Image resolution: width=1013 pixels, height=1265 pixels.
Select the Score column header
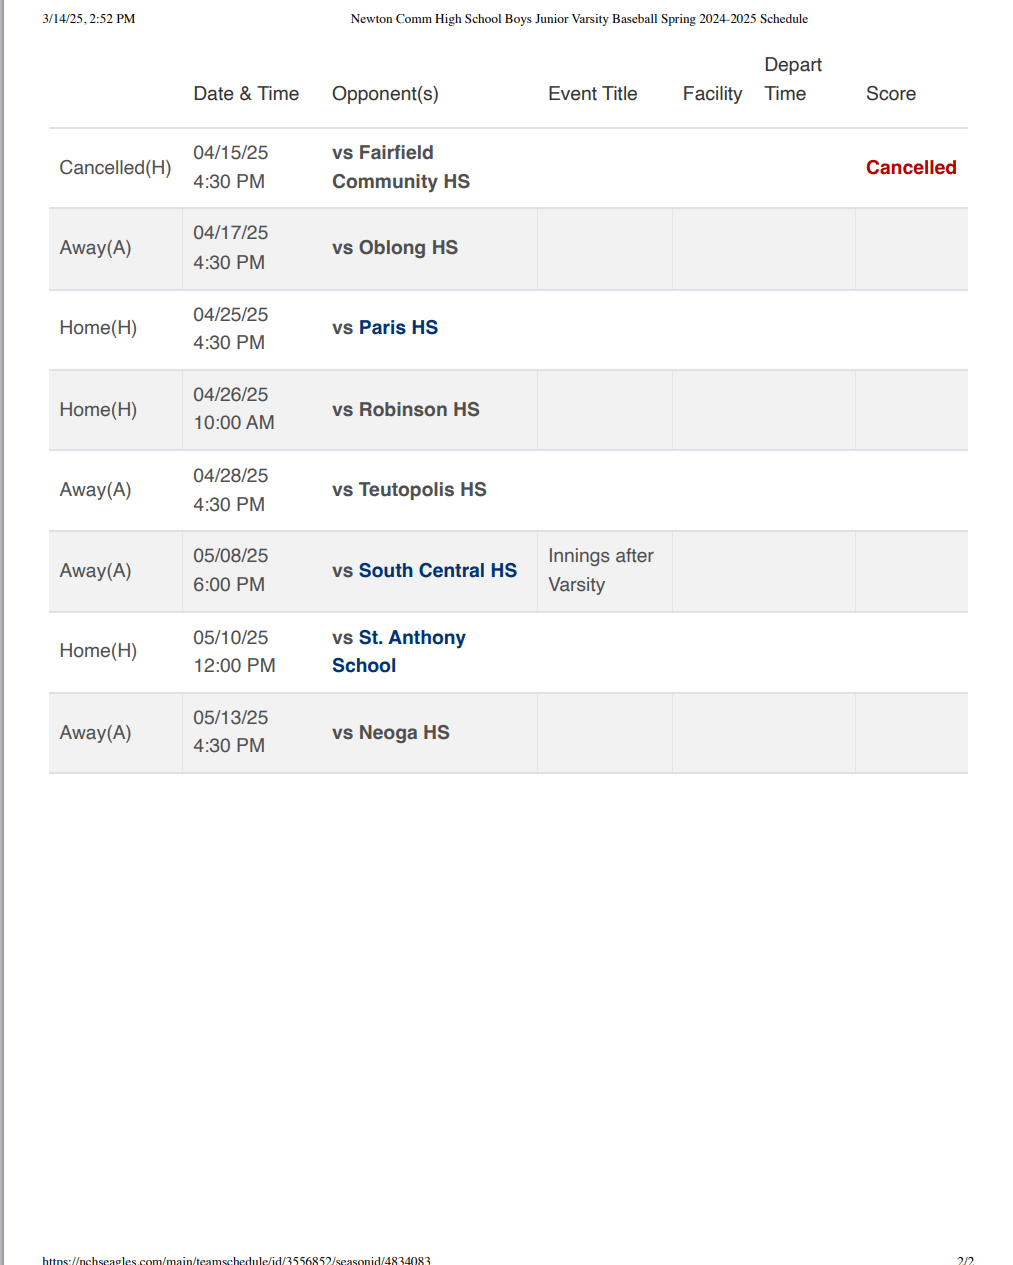(x=890, y=94)
